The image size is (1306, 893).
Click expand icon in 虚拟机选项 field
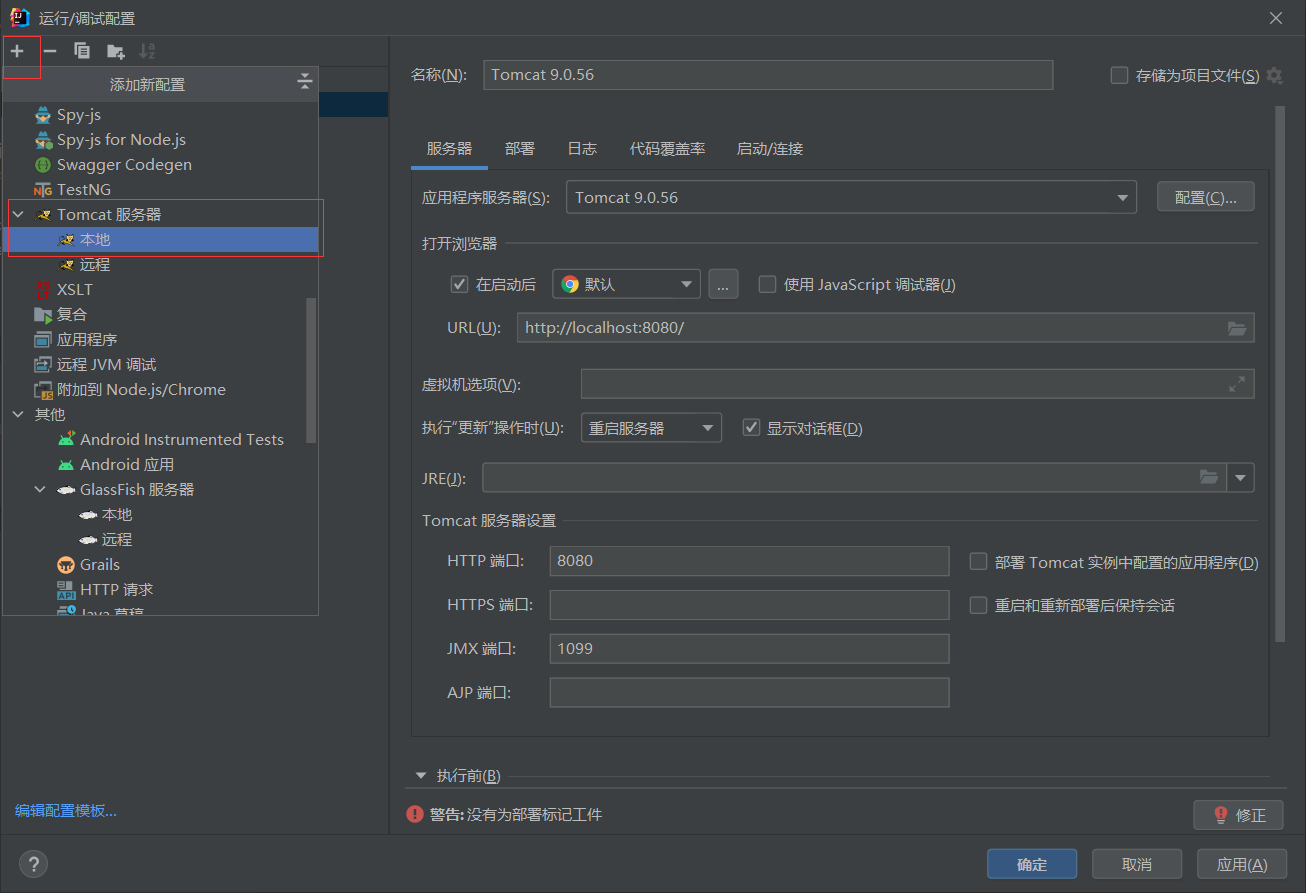click(1237, 384)
